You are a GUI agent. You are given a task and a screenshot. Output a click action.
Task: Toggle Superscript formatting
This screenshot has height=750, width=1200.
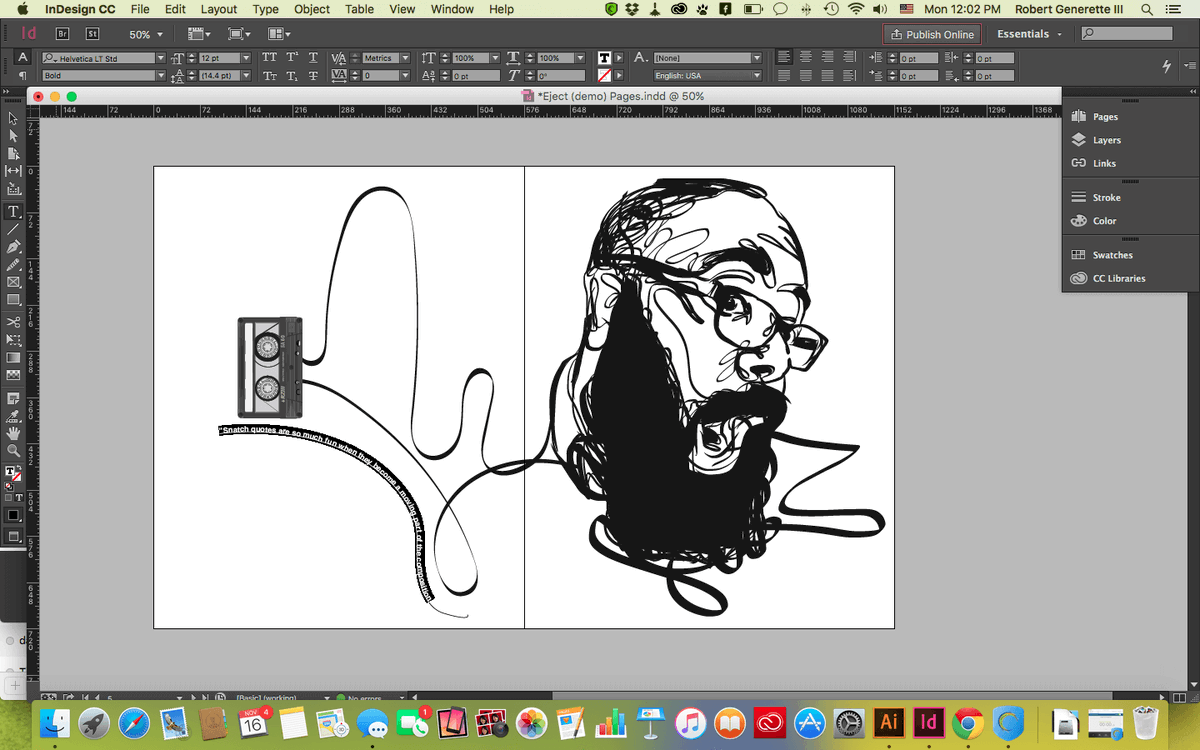[x=292, y=58]
